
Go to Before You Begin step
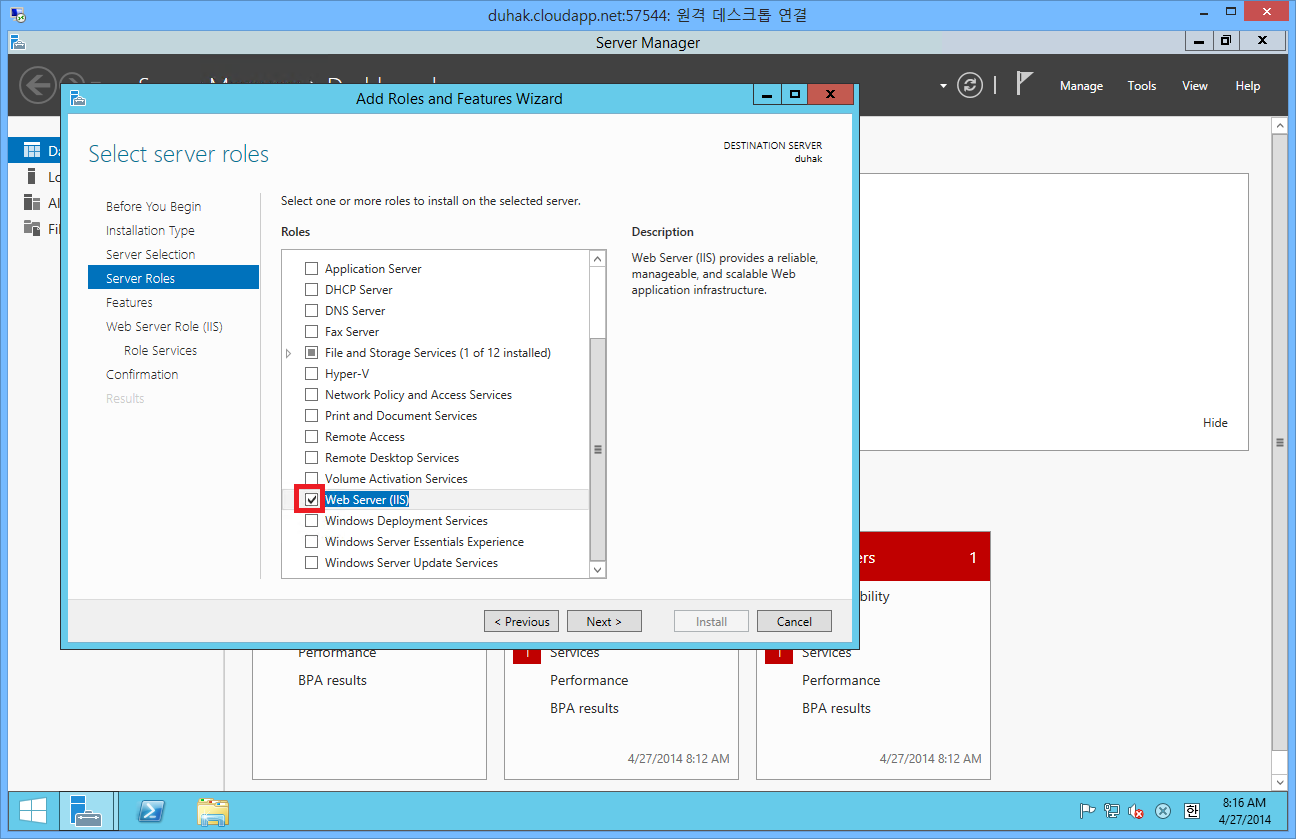[154, 207]
